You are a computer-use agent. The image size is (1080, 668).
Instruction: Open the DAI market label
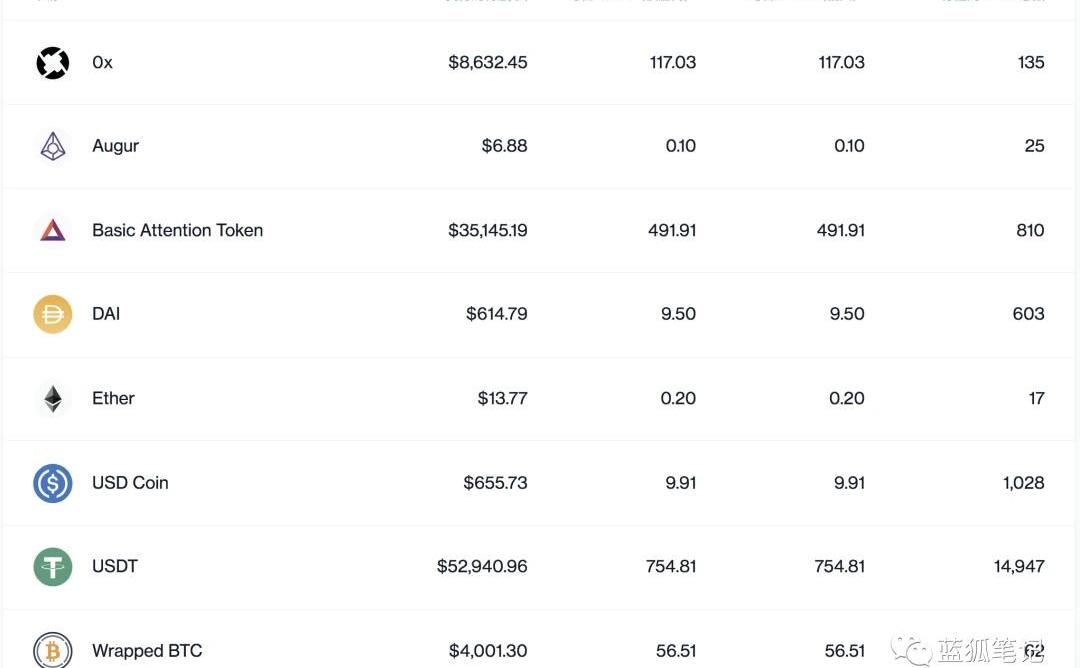(x=106, y=314)
